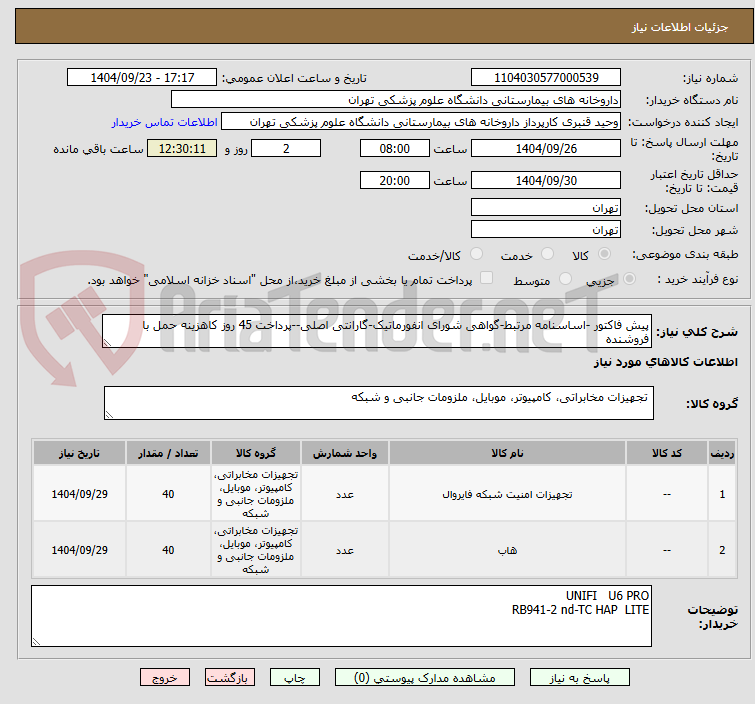Click the شماره نیاز number field
This screenshot has width=755, height=704.
pyautogui.click(x=545, y=78)
